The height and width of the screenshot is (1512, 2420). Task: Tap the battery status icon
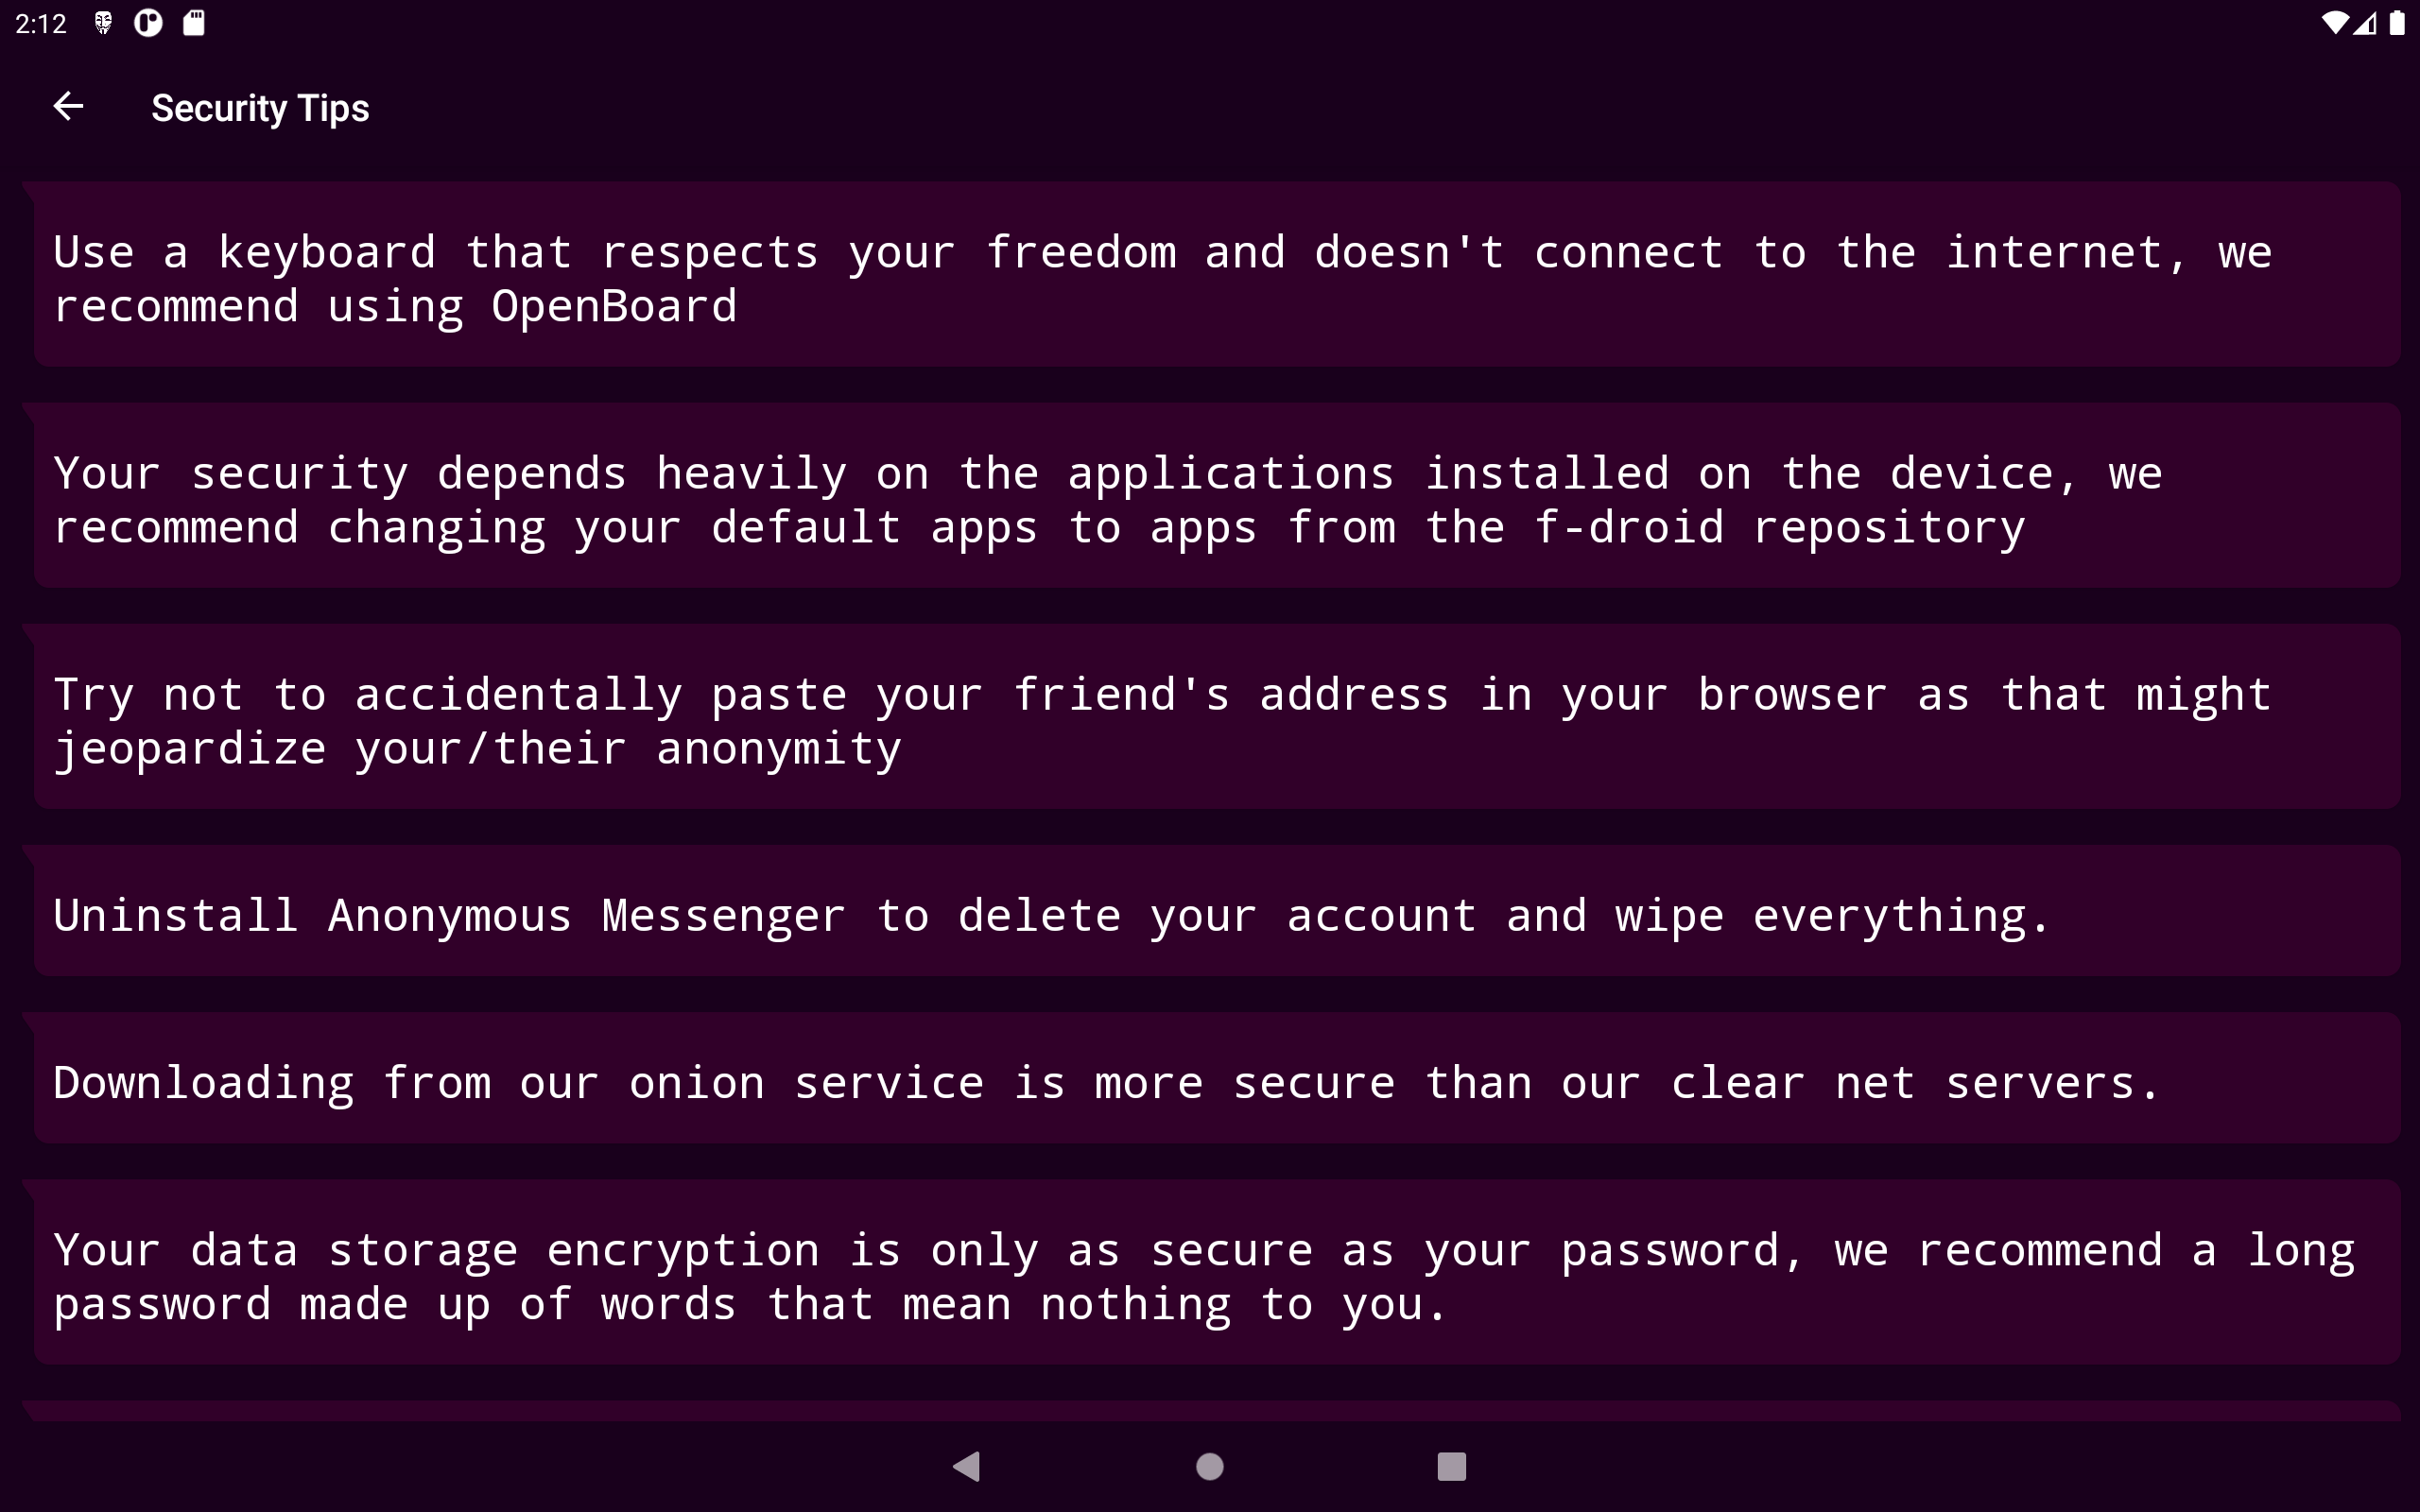(2397, 23)
